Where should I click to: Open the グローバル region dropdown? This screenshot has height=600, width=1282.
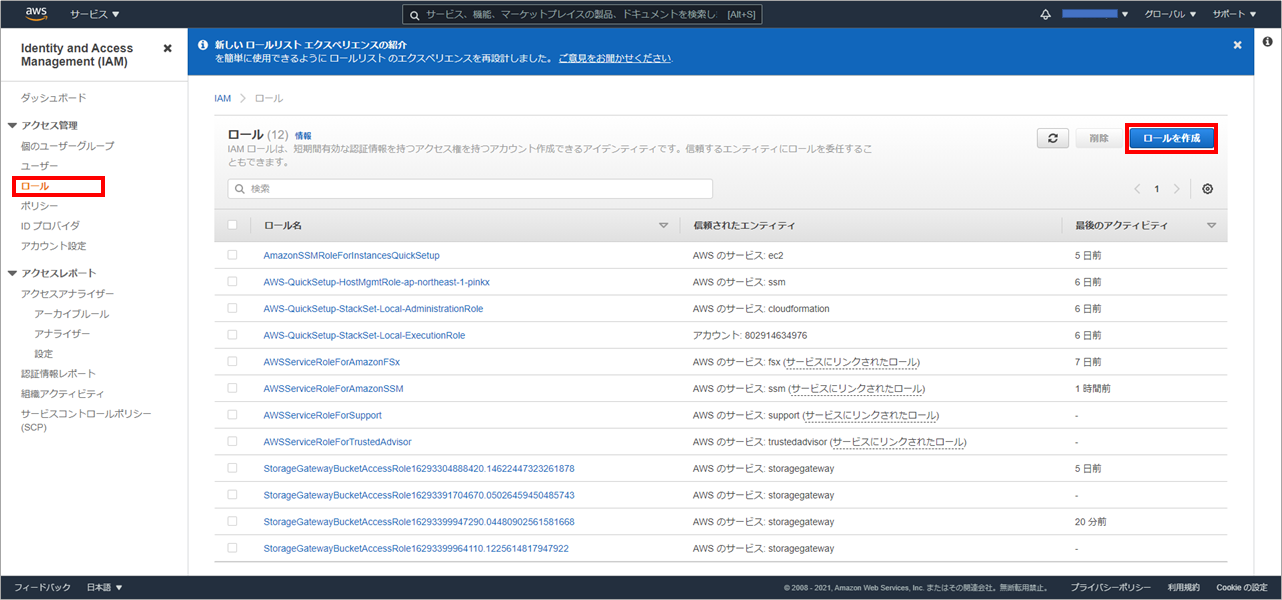point(1170,14)
